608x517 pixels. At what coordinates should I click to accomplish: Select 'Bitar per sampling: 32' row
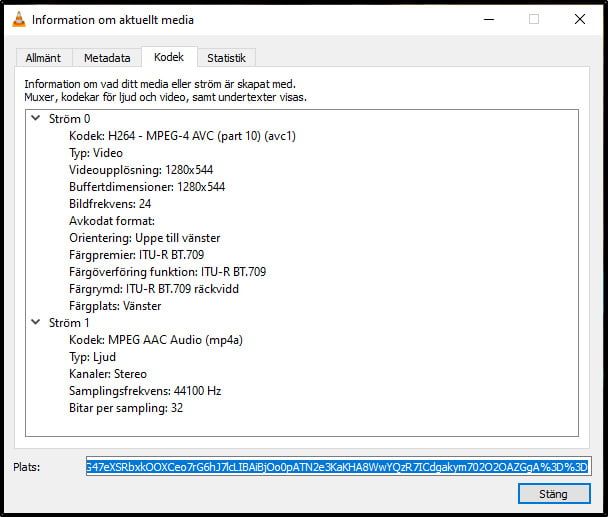[126, 408]
